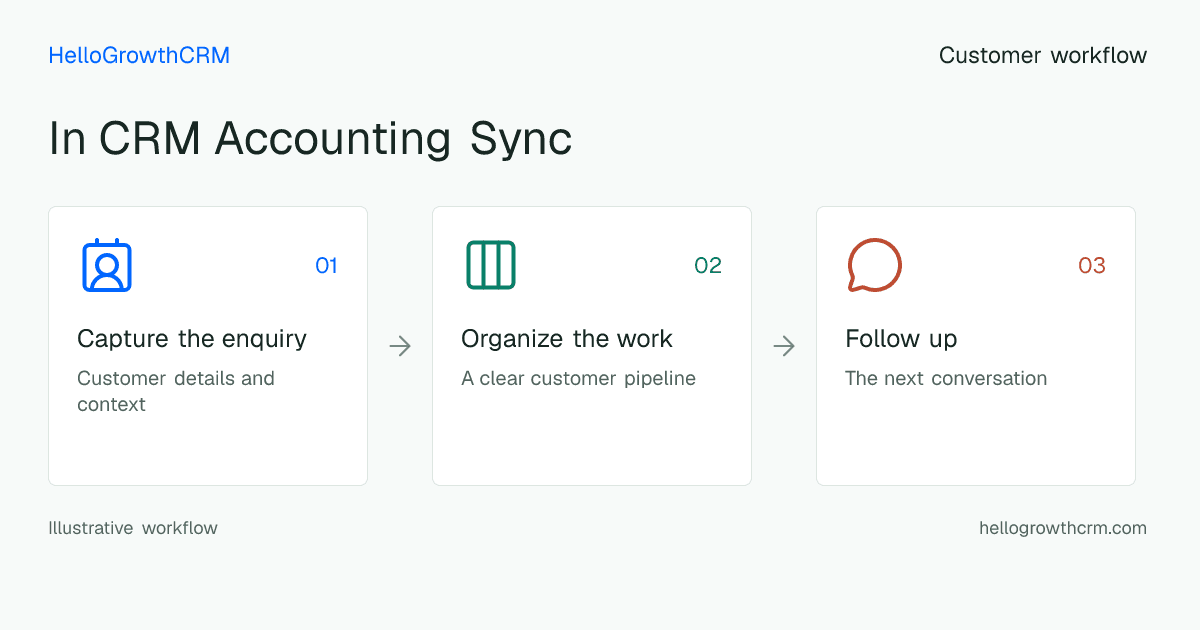Select the Follow up title

tap(901, 339)
